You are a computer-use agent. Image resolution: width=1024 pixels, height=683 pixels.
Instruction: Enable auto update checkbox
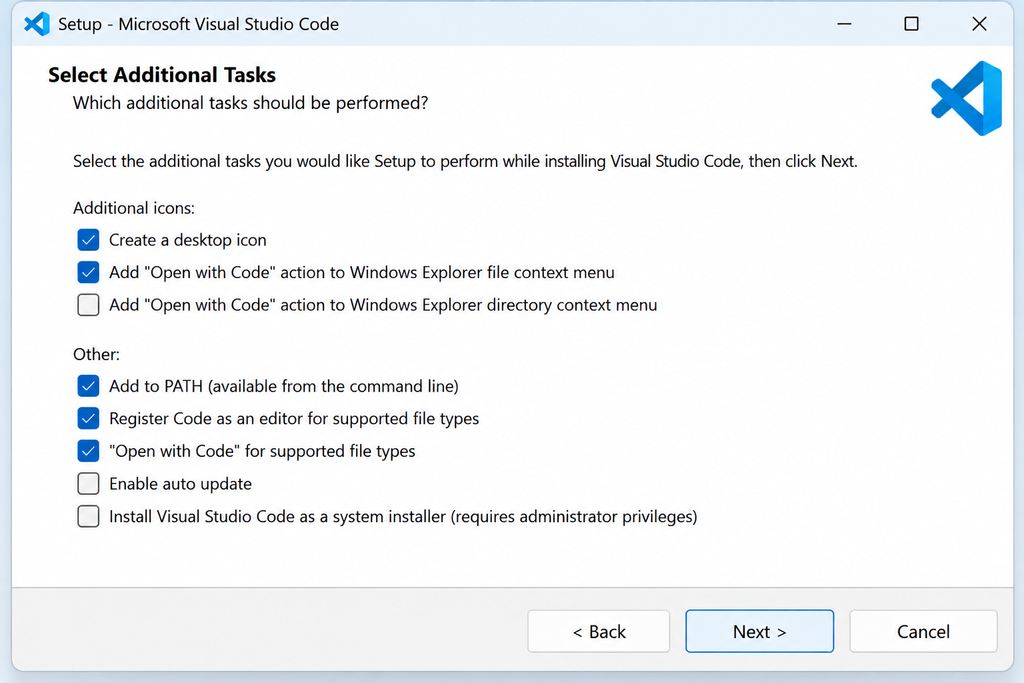(88, 484)
